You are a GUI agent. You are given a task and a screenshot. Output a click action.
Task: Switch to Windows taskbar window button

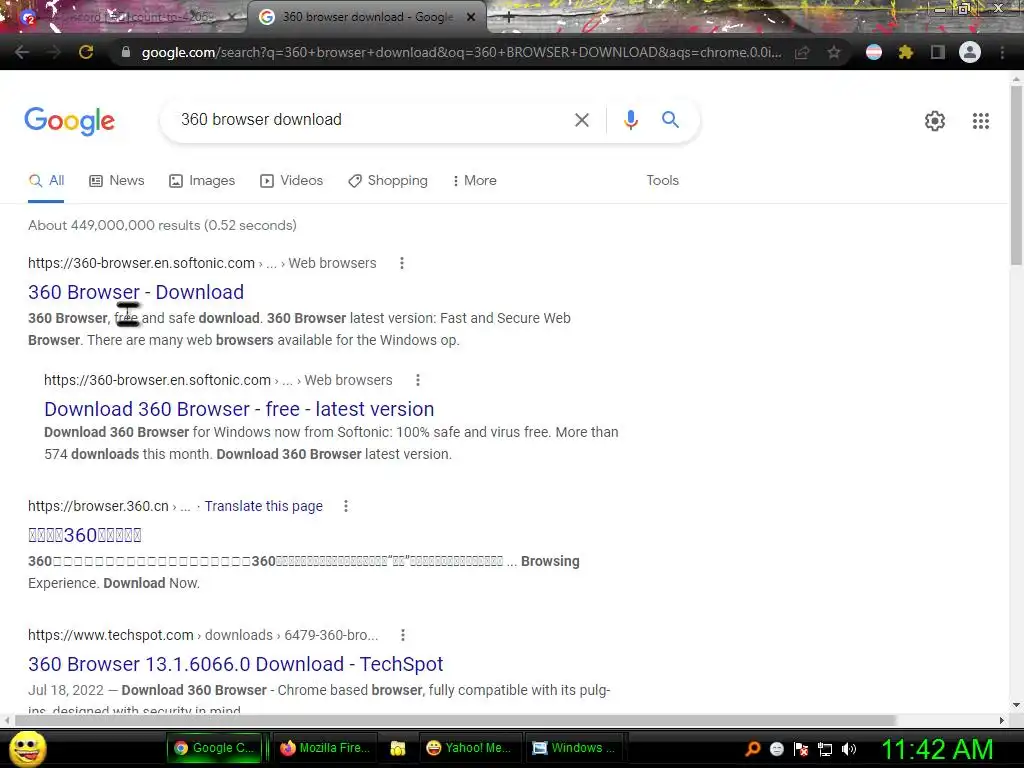[574, 748]
